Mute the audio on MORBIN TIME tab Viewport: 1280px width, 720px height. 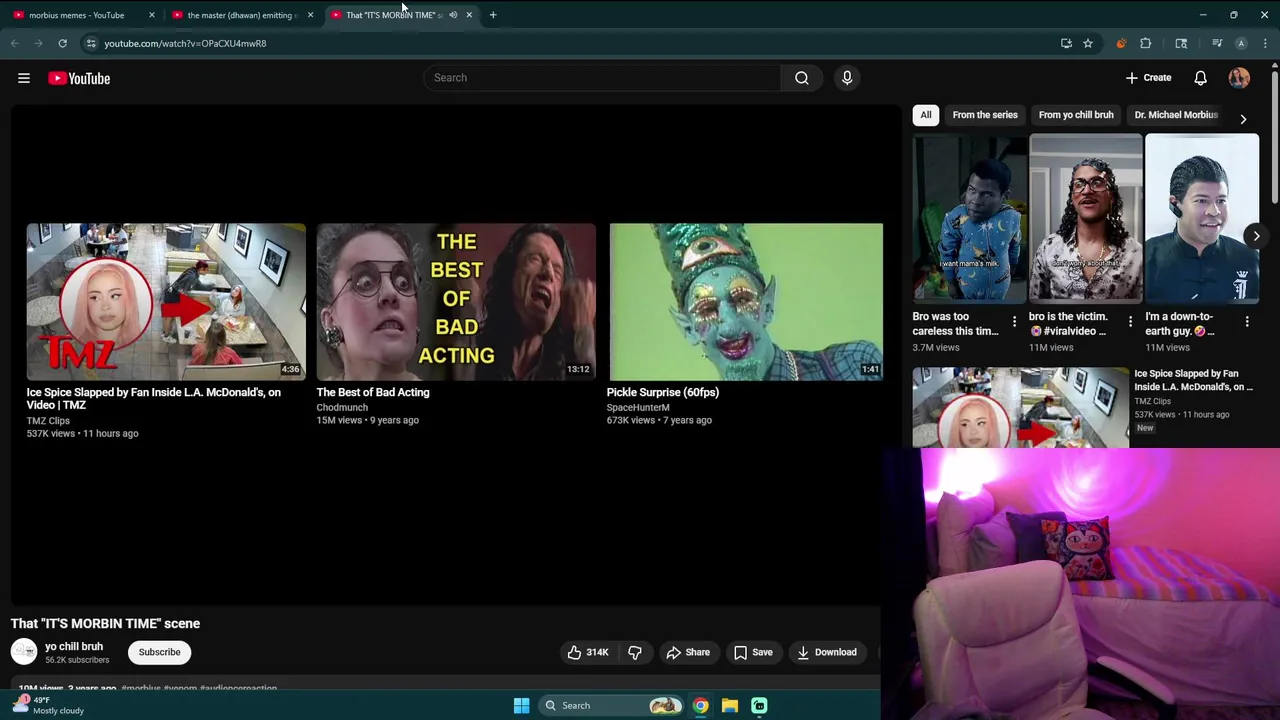pos(453,15)
